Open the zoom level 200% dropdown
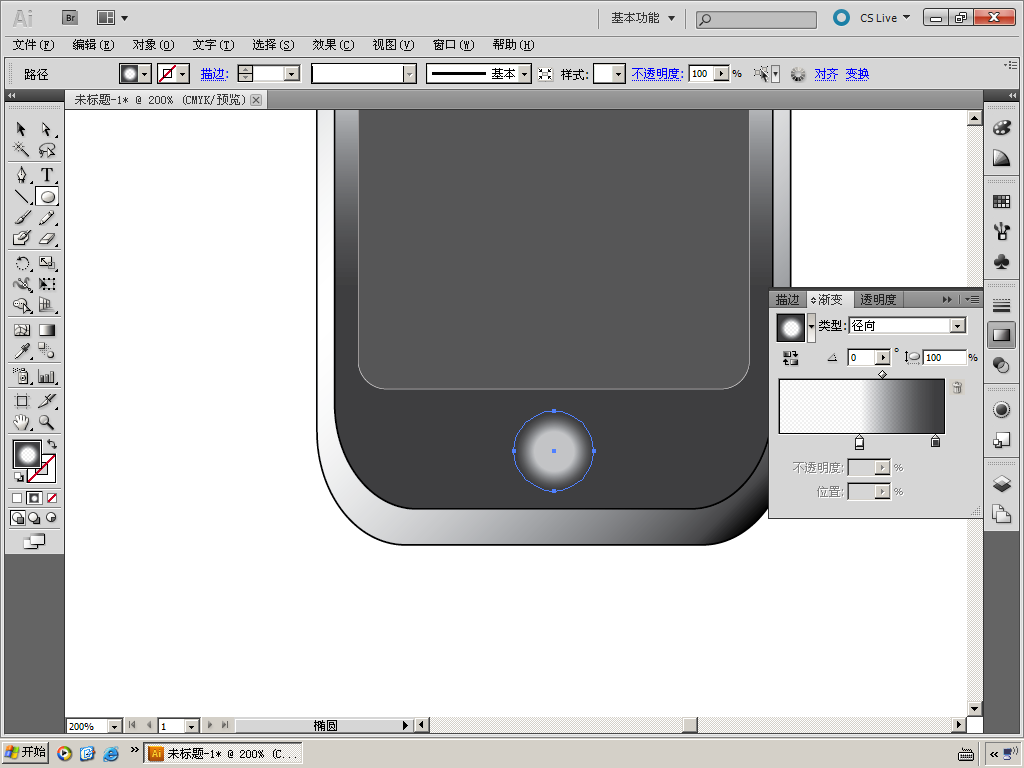The height and width of the screenshot is (768, 1024). (x=114, y=726)
